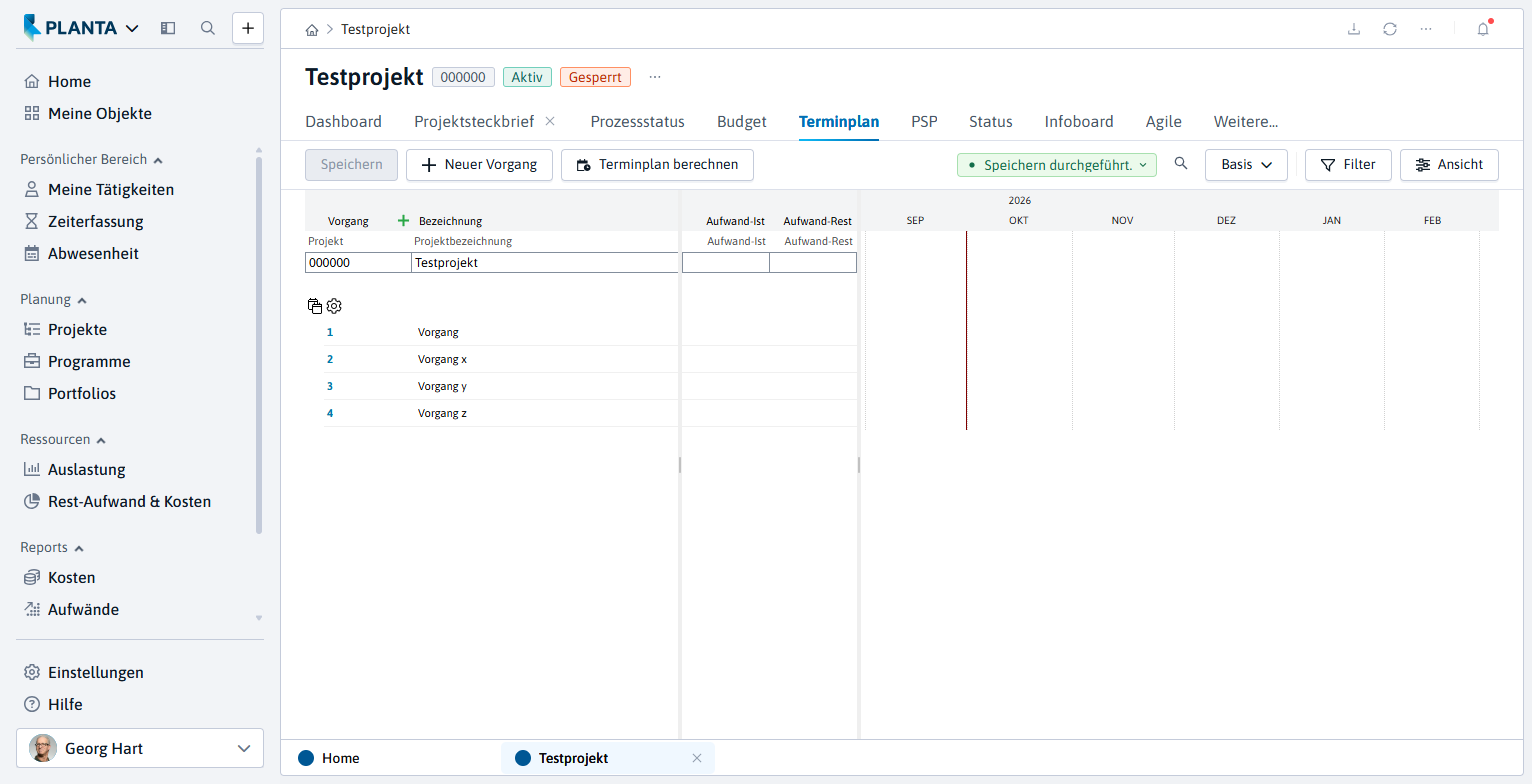This screenshot has width=1532, height=784.
Task: Click the green plus icon beside Vorgang header
Action: pyautogui.click(x=404, y=221)
